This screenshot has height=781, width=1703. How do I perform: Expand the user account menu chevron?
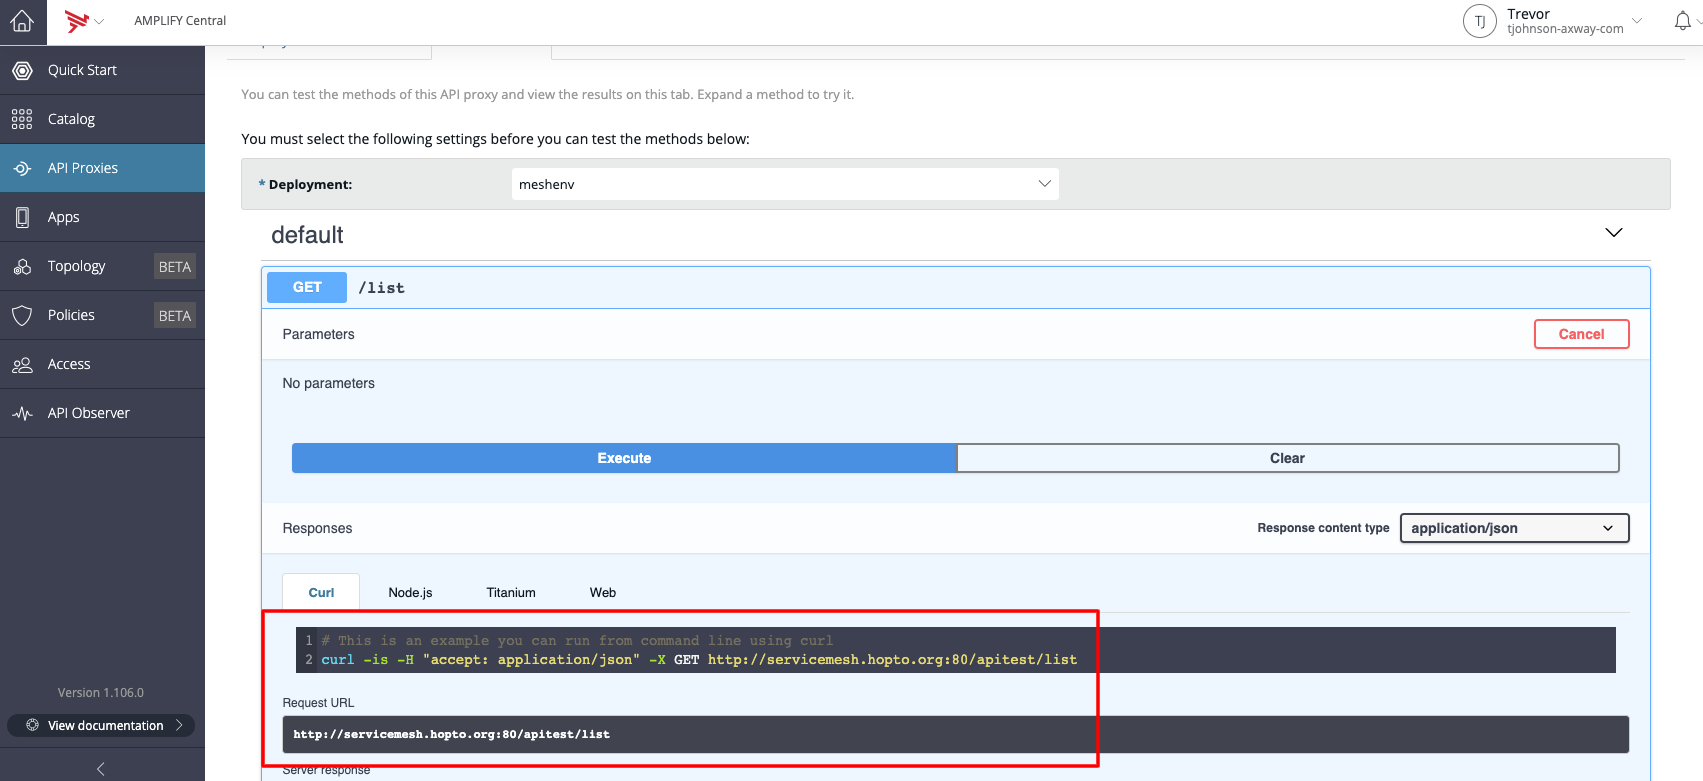(1637, 21)
